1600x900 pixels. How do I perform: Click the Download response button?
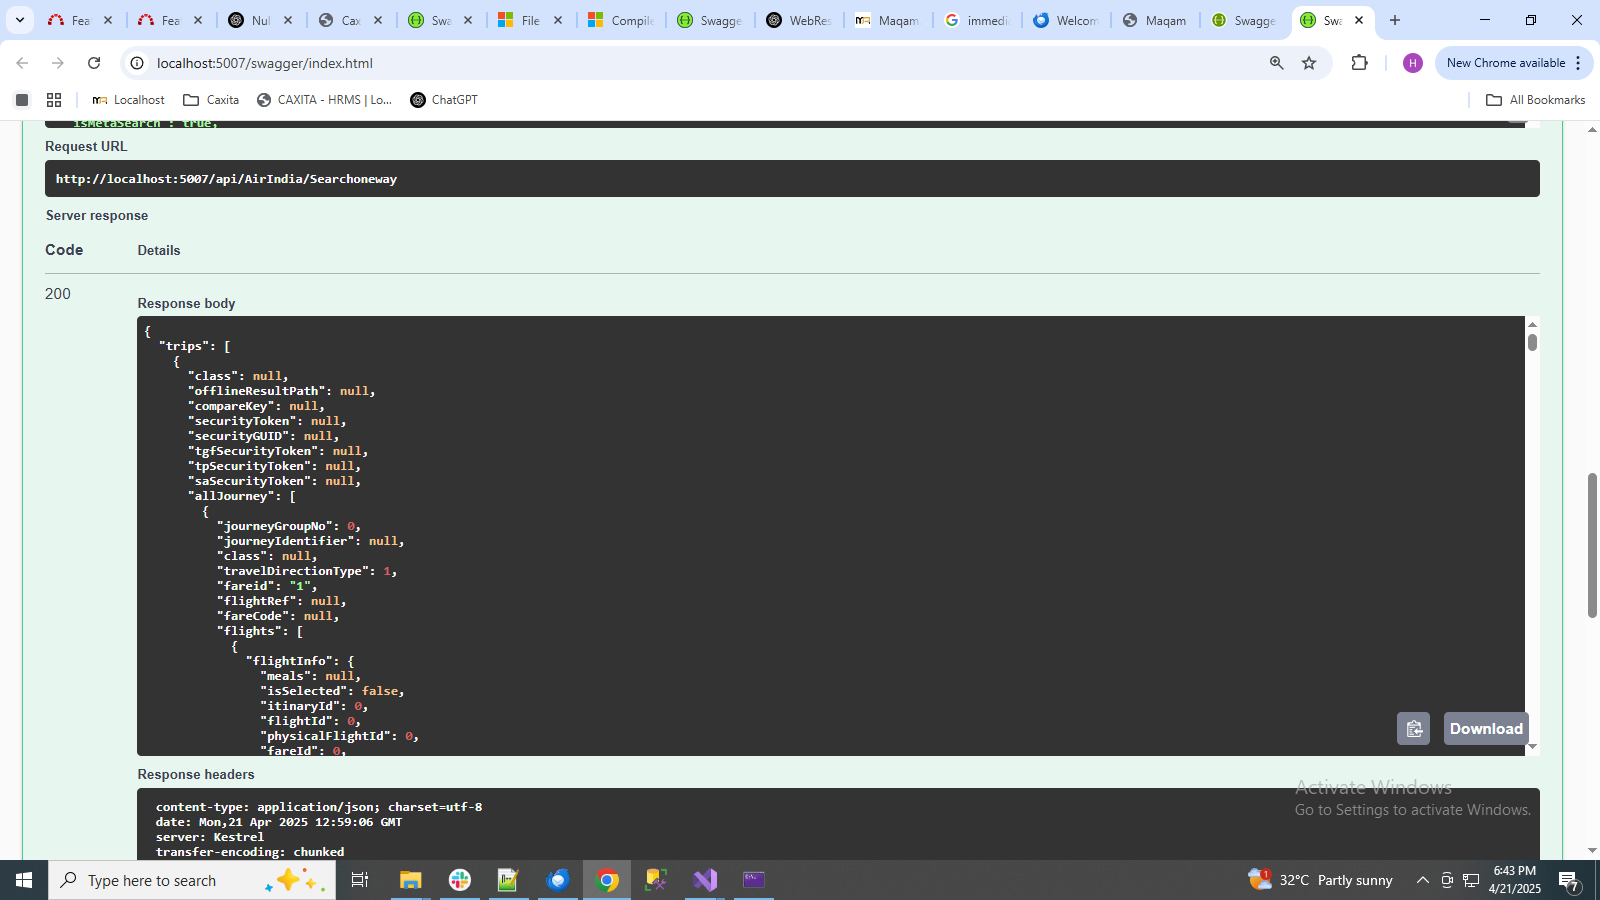tap(1486, 729)
